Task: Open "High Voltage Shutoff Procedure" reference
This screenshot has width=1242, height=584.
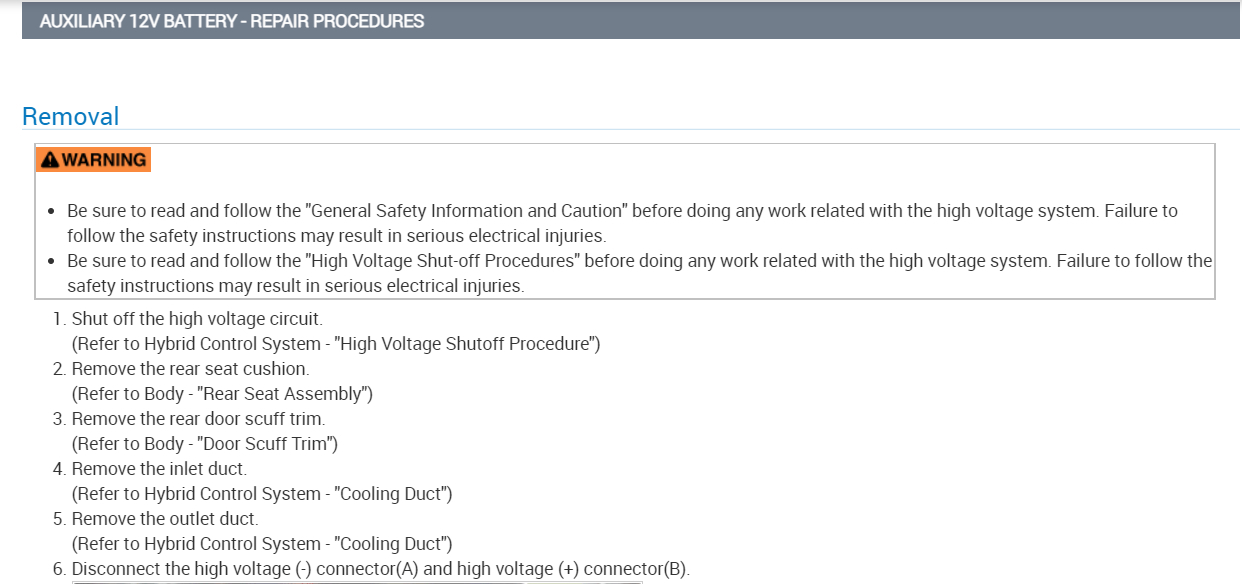Action: click(x=466, y=344)
